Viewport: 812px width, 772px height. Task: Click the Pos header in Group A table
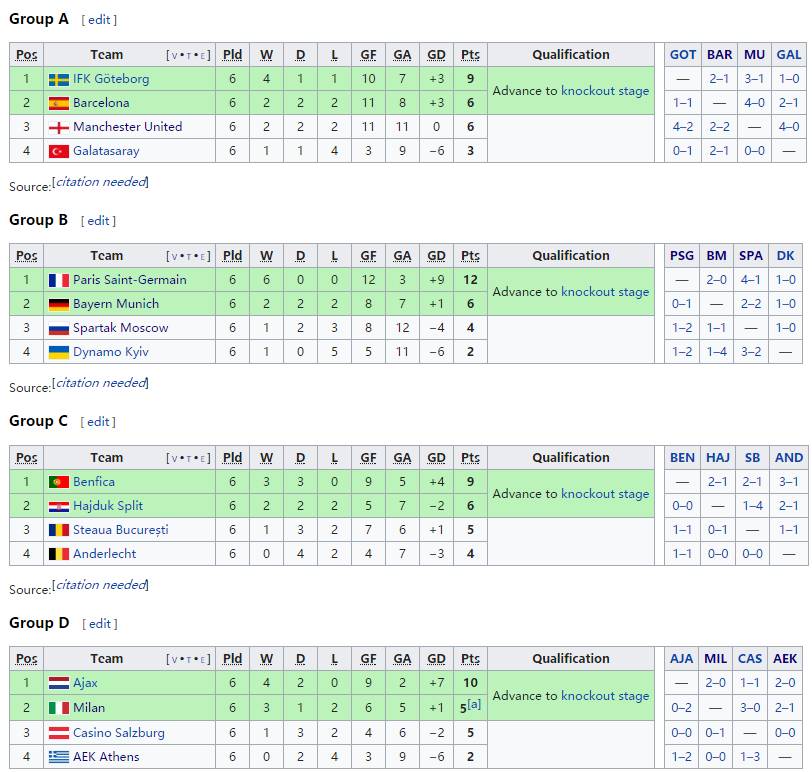click(27, 55)
